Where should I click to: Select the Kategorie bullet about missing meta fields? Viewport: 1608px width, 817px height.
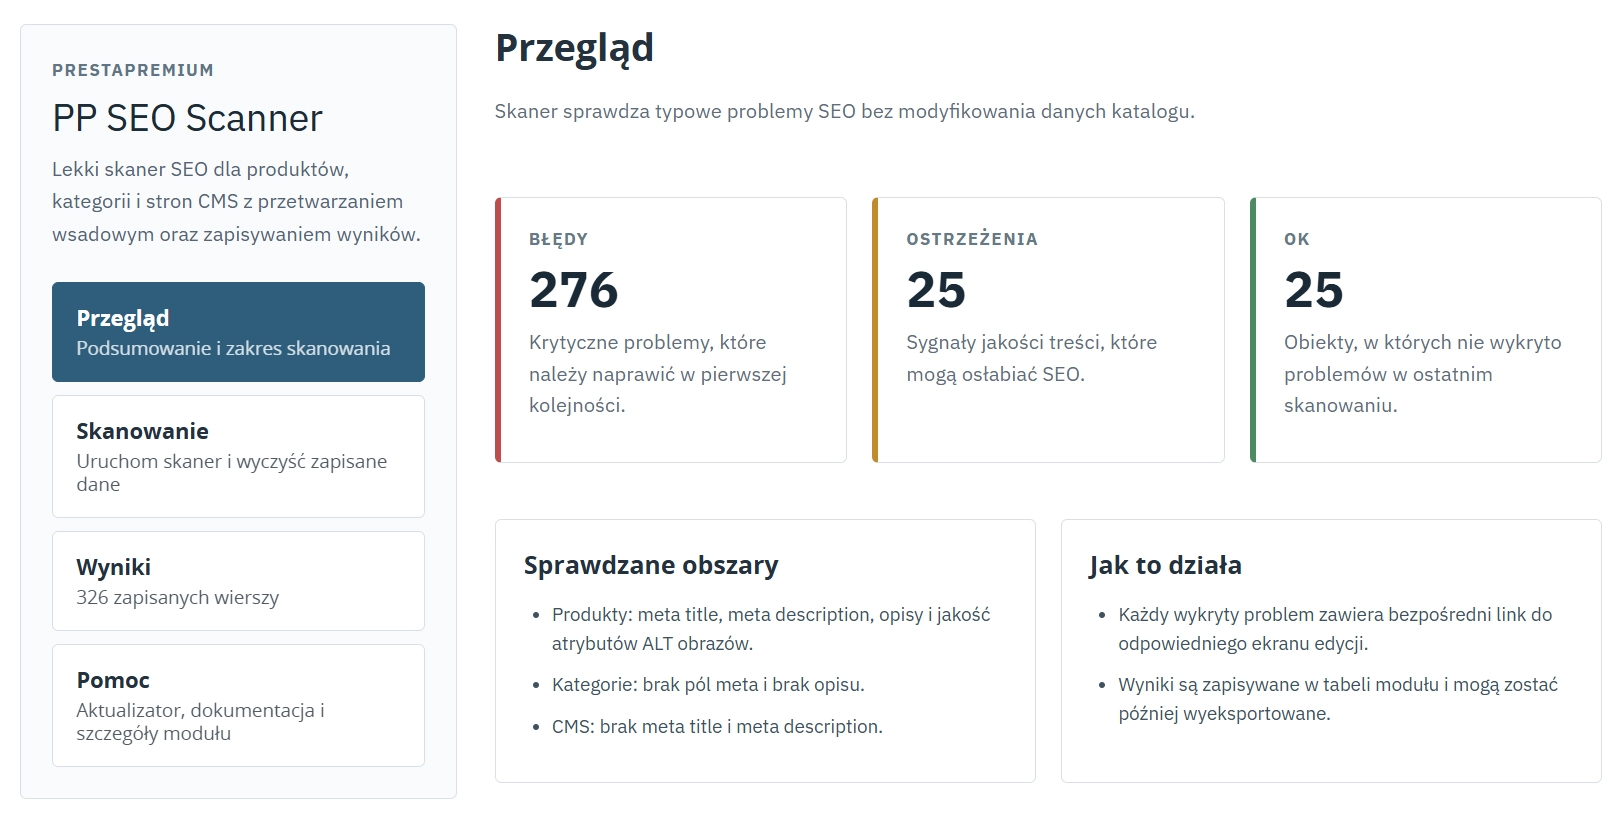tap(704, 685)
